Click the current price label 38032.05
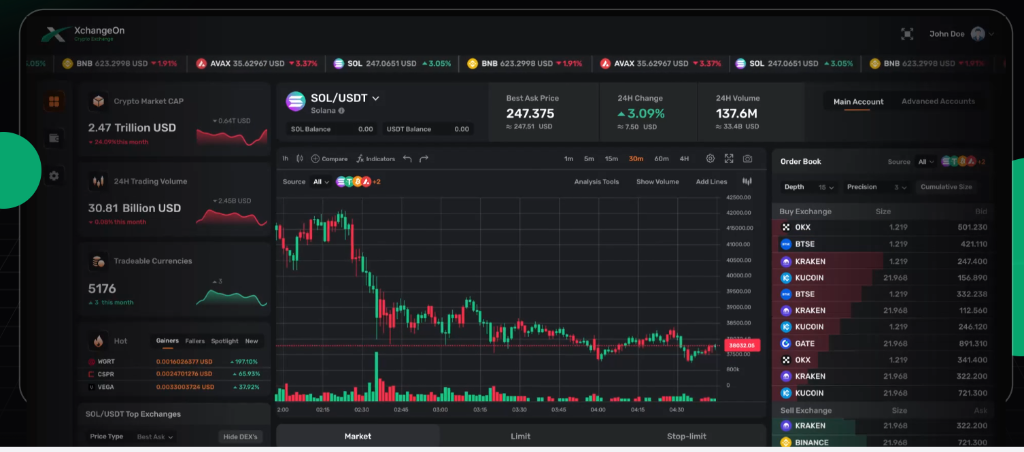 coord(742,346)
